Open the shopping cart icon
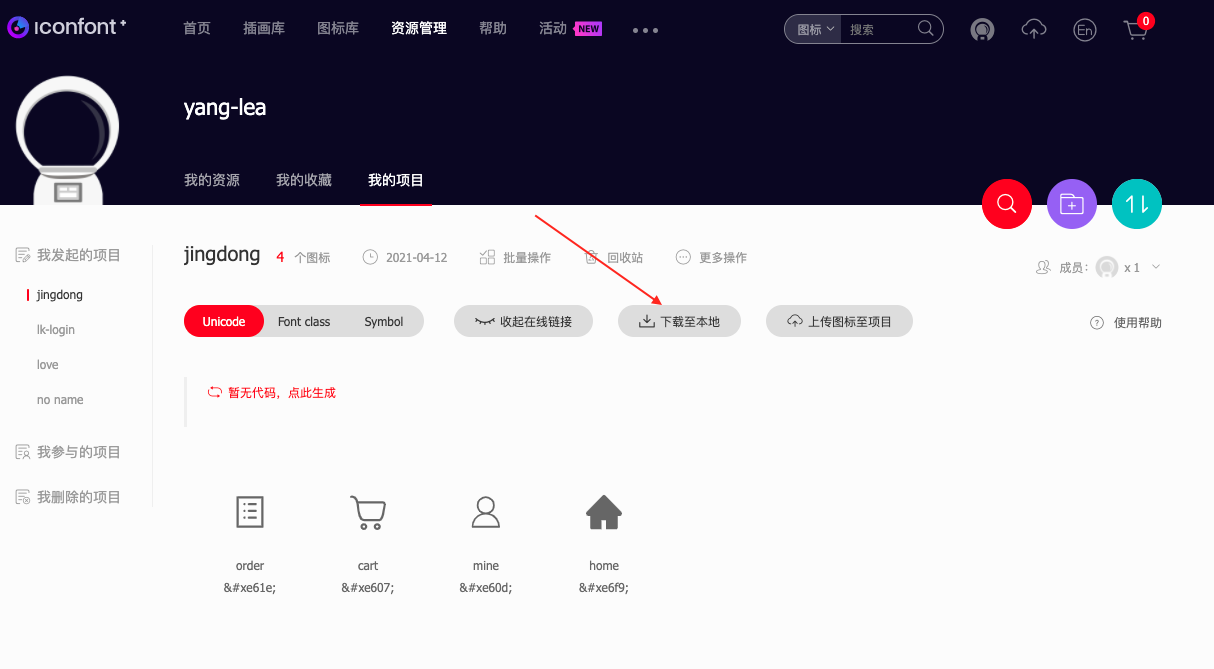Screen dimensions: 1214x669 point(1137,28)
